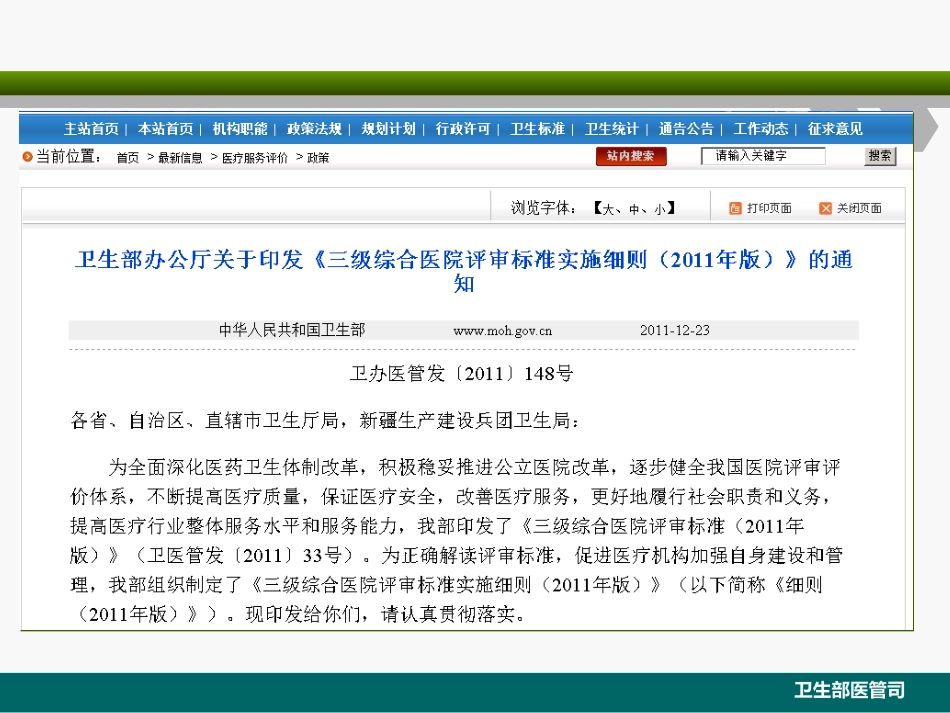Click 通告公告 in the navigation bar
This screenshot has width=950, height=713.
pyautogui.click(x=686, y=129)
